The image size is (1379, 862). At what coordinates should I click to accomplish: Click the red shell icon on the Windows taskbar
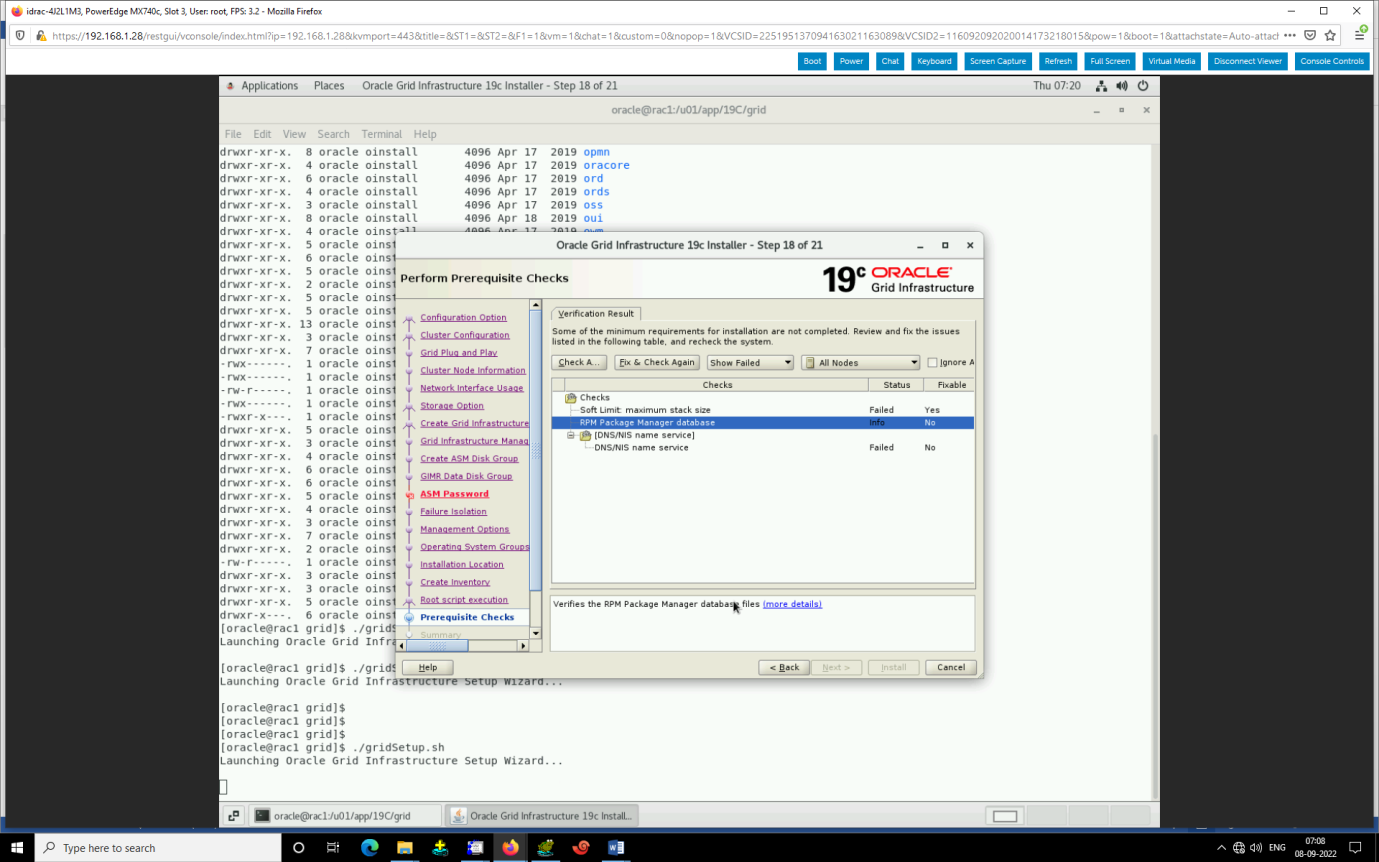coord(581,847)
